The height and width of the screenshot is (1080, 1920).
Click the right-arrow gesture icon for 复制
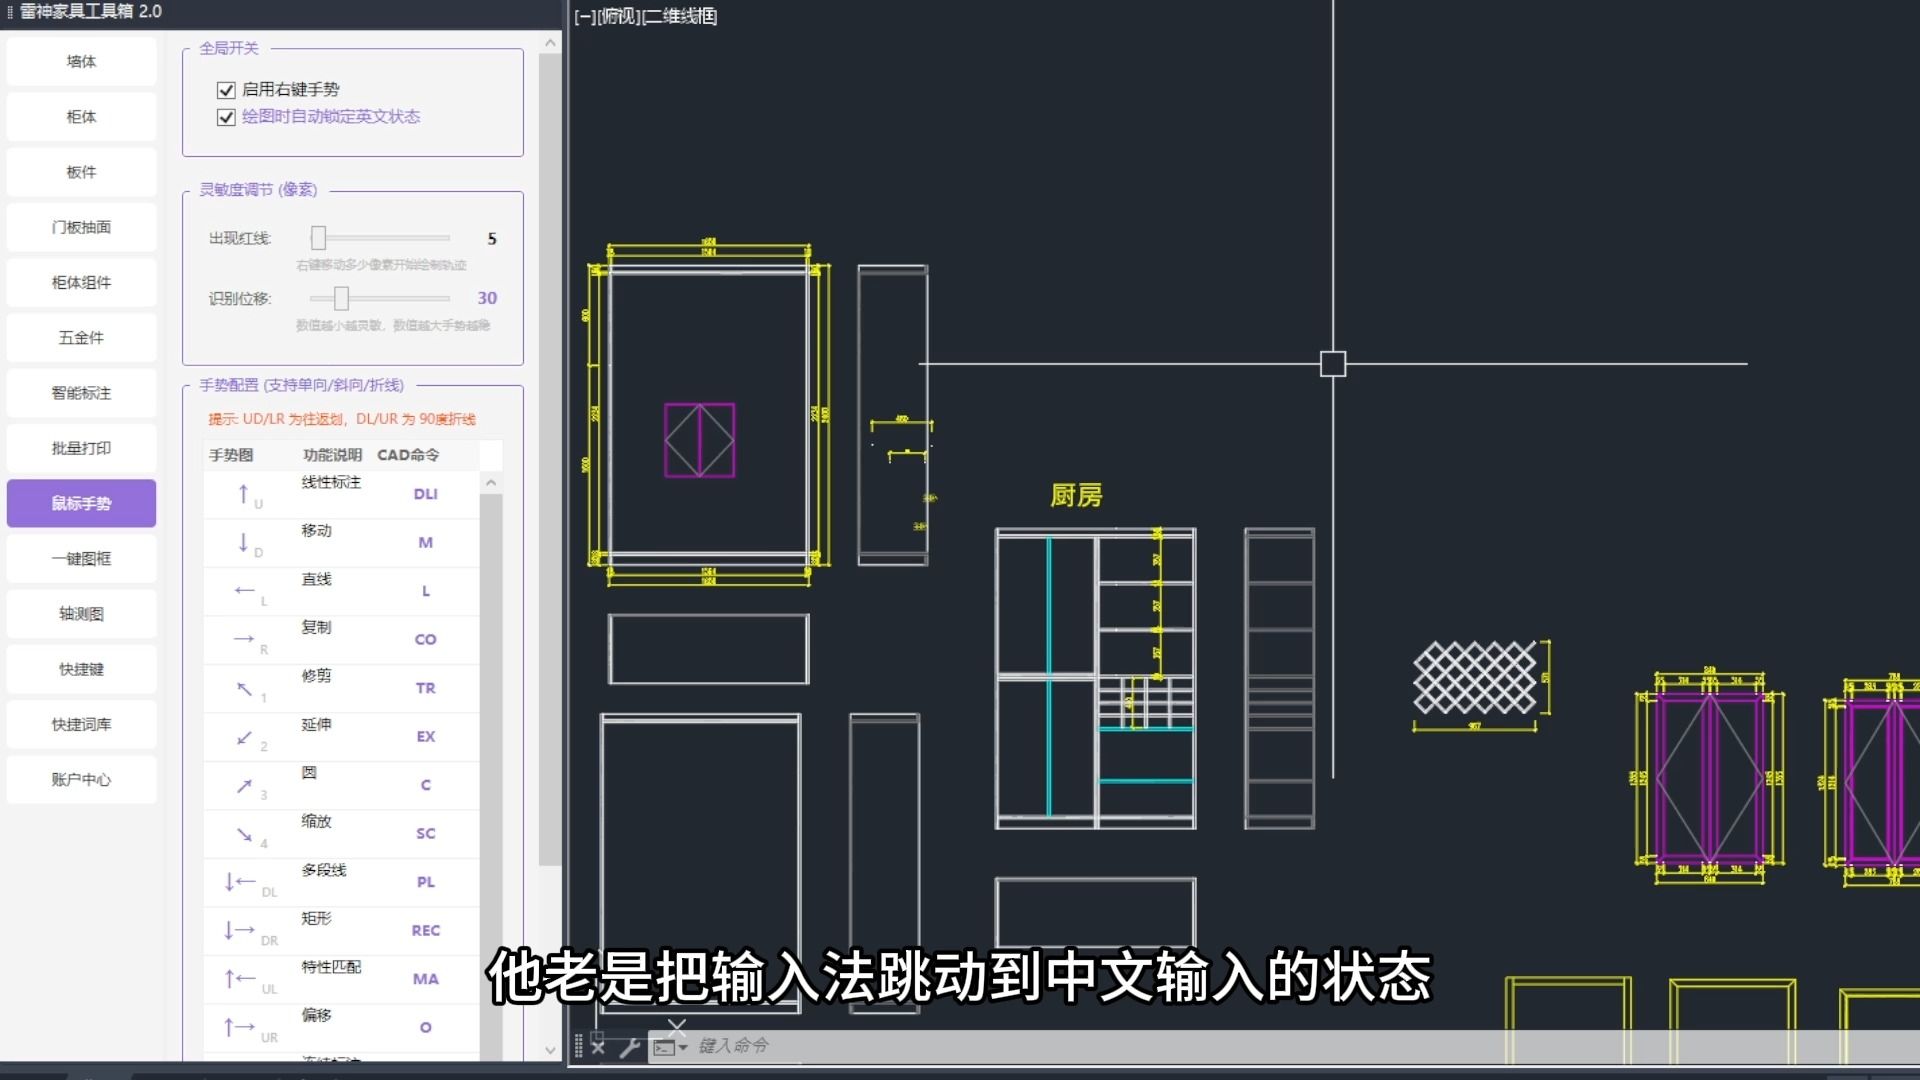click(x=244, y=638)
